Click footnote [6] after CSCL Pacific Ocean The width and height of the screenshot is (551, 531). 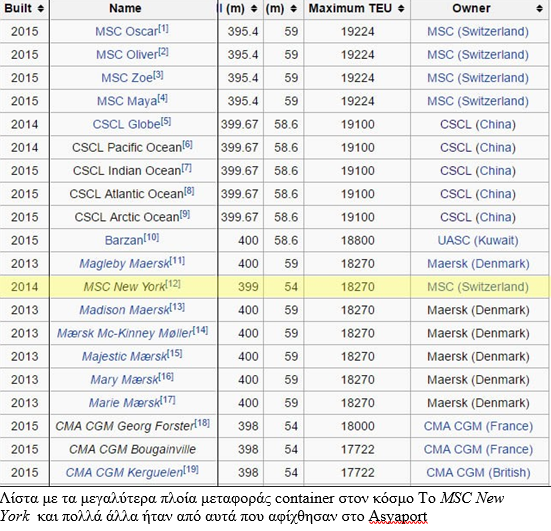[188, 144]
